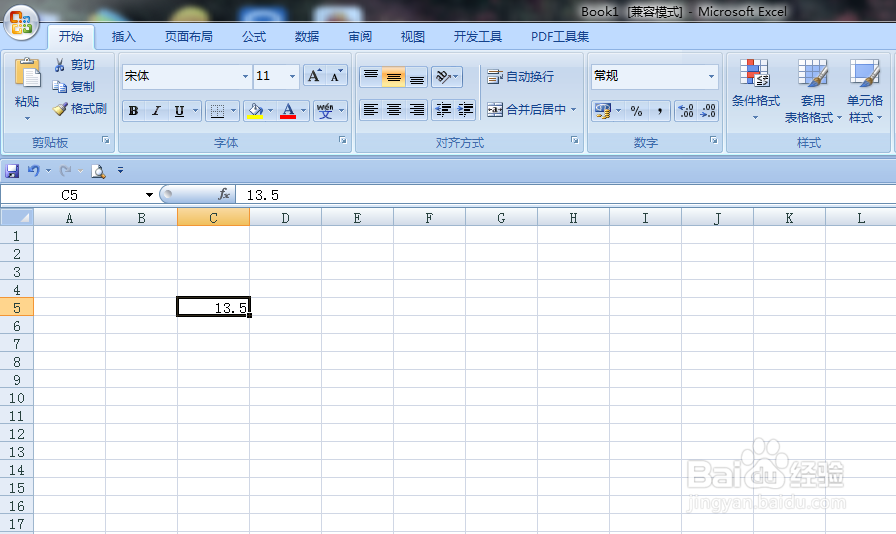This screenshot has width=896, height=534.
Task: Click the Office button logo
Action: coord(21,23)
